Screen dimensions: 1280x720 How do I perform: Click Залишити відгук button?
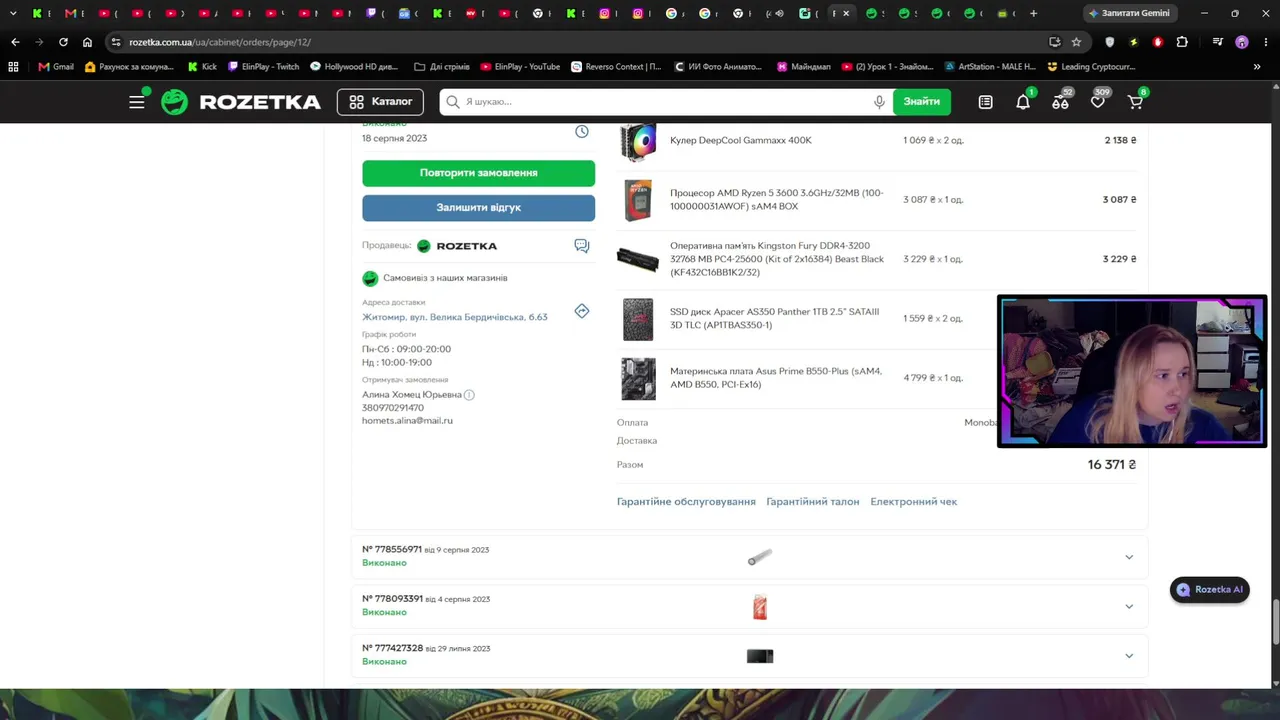coord(478,208)
